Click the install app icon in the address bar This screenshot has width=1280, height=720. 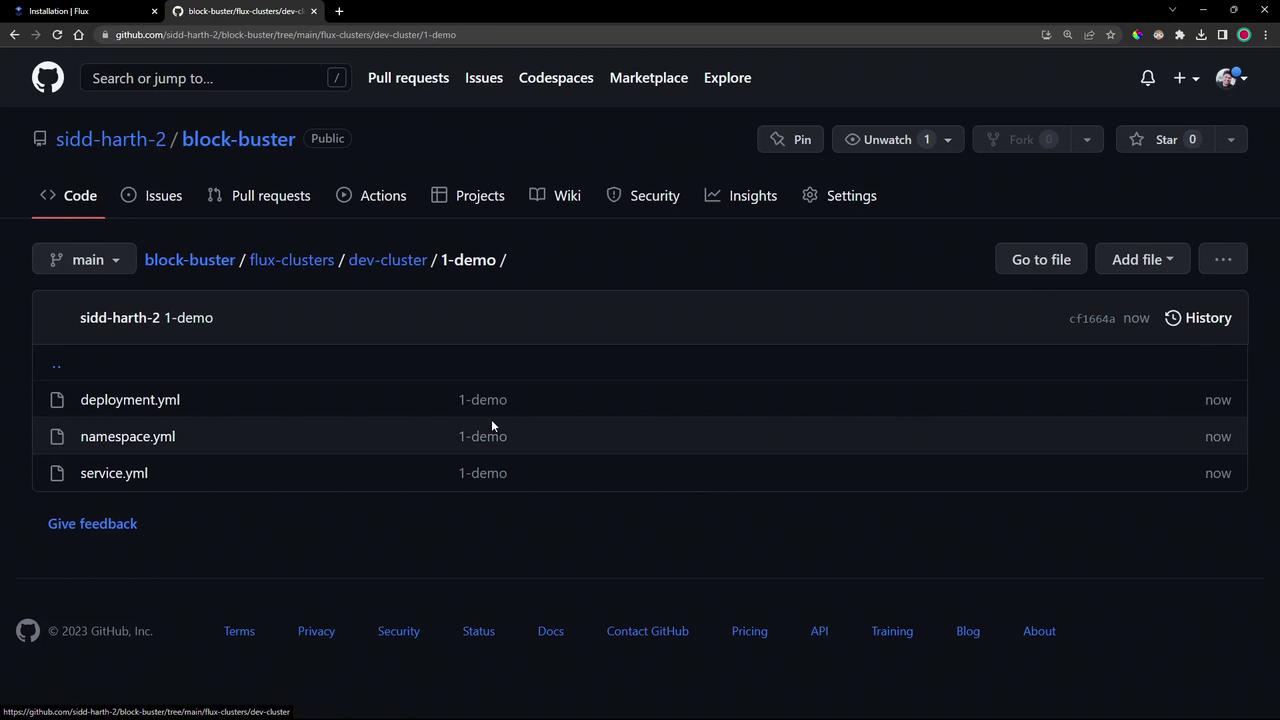click(1046, 35)
